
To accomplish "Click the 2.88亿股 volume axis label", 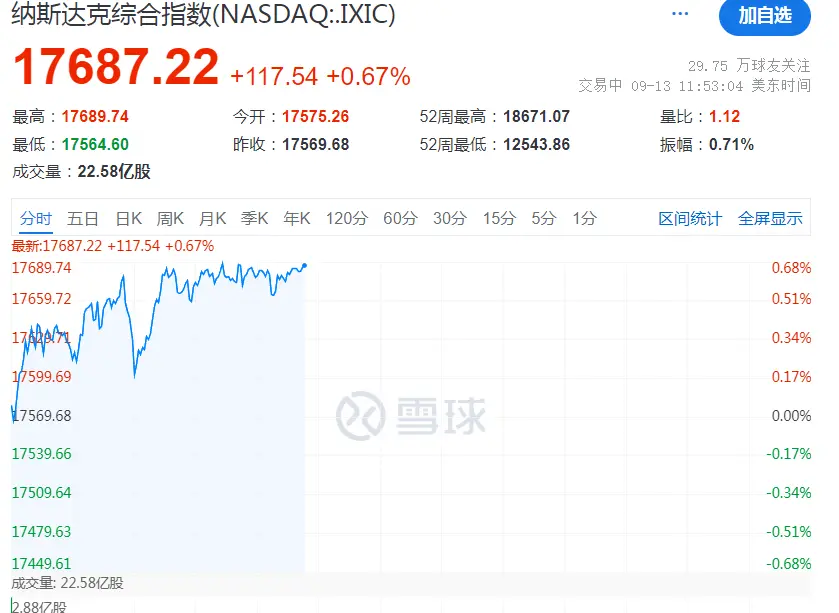I will click(x=40, y=607).
